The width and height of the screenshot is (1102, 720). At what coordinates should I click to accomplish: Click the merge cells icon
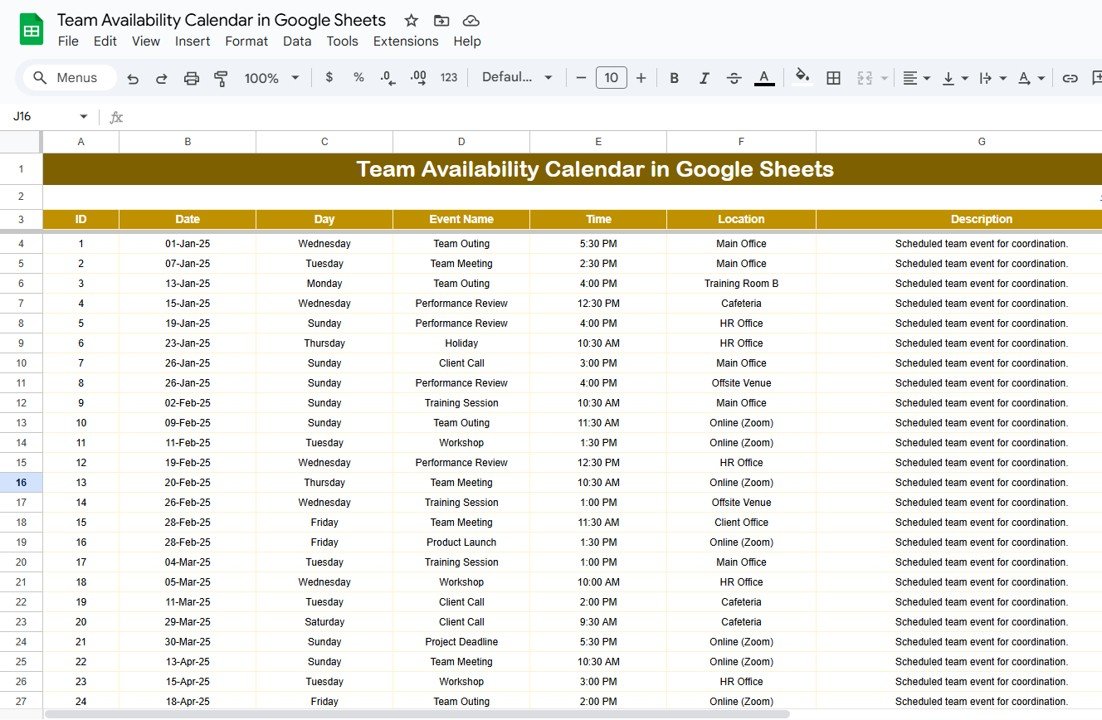point(864,78)
